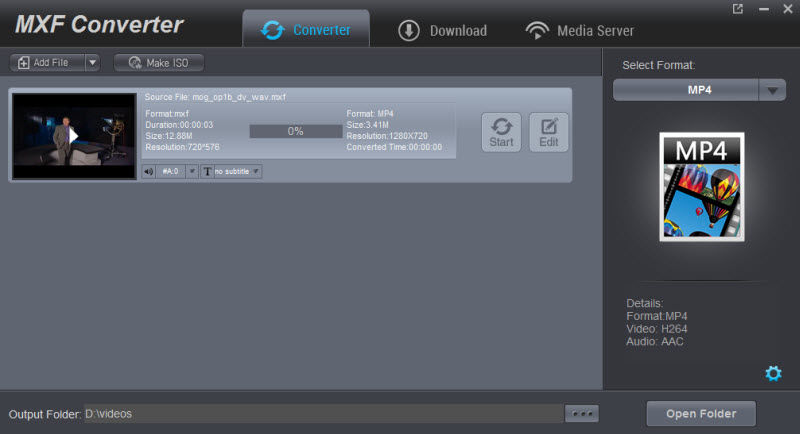Click the subtitle T icon
Screen dimensions: 800x434
pos(207,171)
